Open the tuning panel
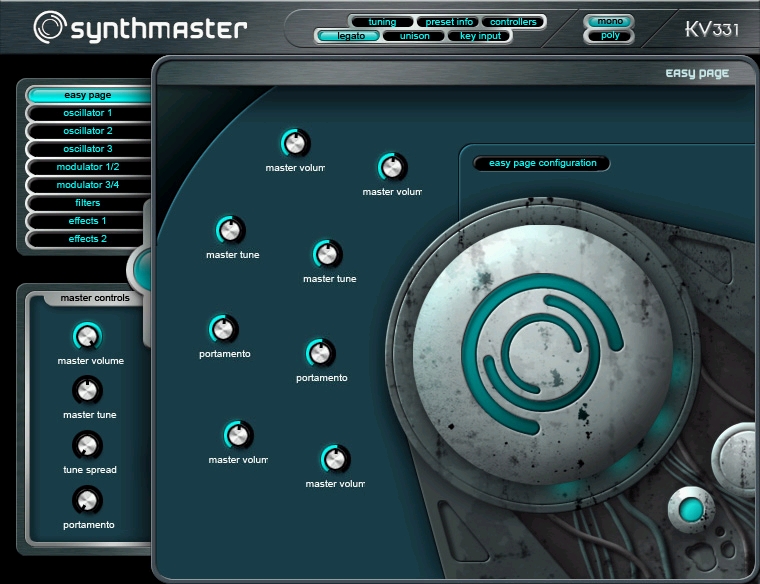760x584 pixels. coord(382,22)
